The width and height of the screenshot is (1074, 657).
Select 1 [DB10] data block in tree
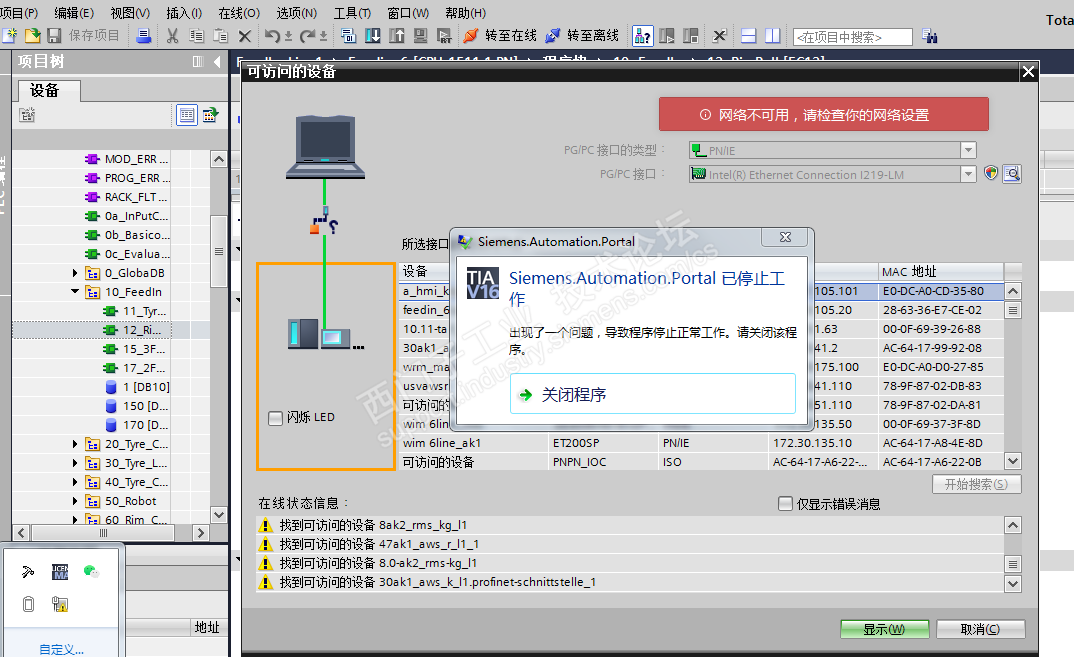(x=139, y=387)
